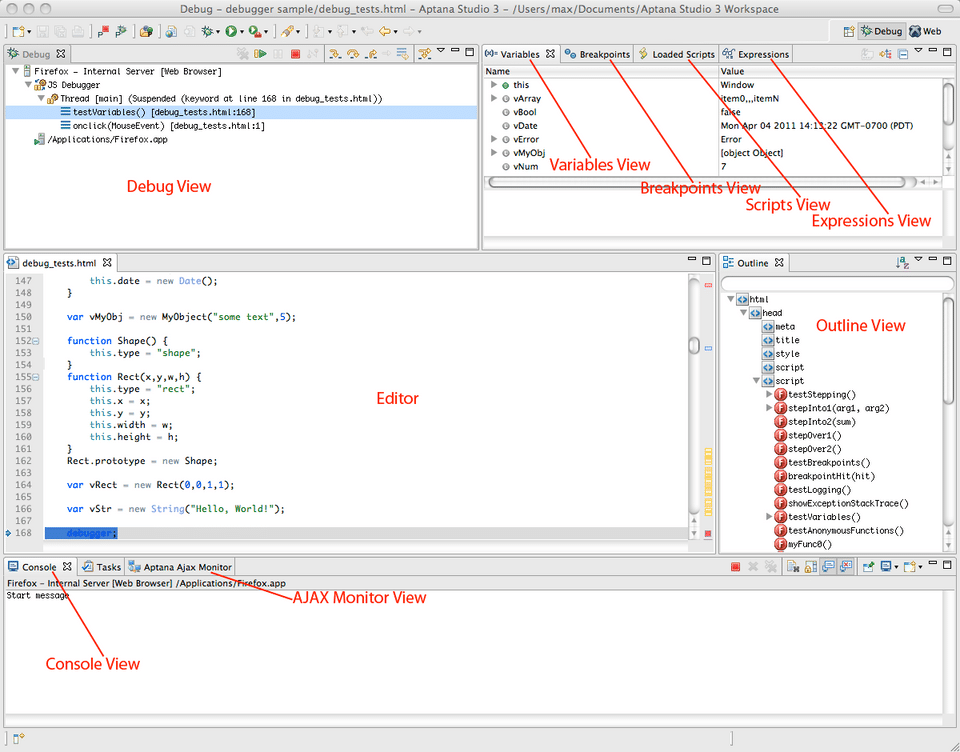960x752 pixels.
Task: Switch to the Breakpoints tab
Action: pyautogui.click(x=598, y=54)
